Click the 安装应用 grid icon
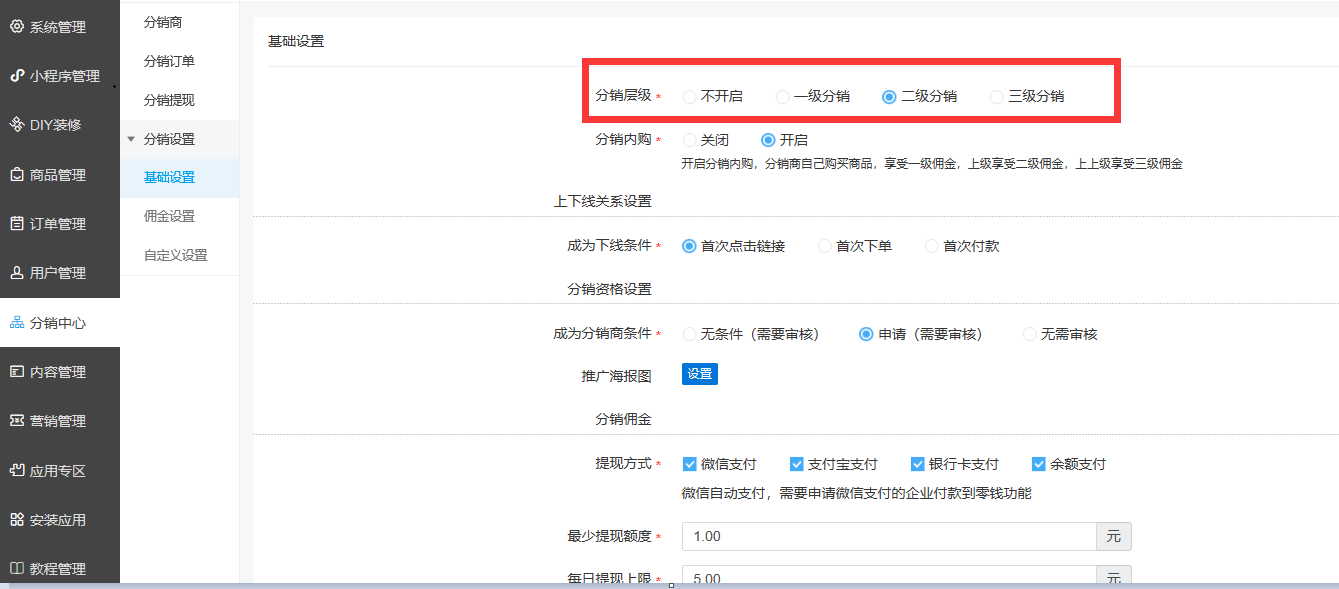 click(x=16, y=520)
